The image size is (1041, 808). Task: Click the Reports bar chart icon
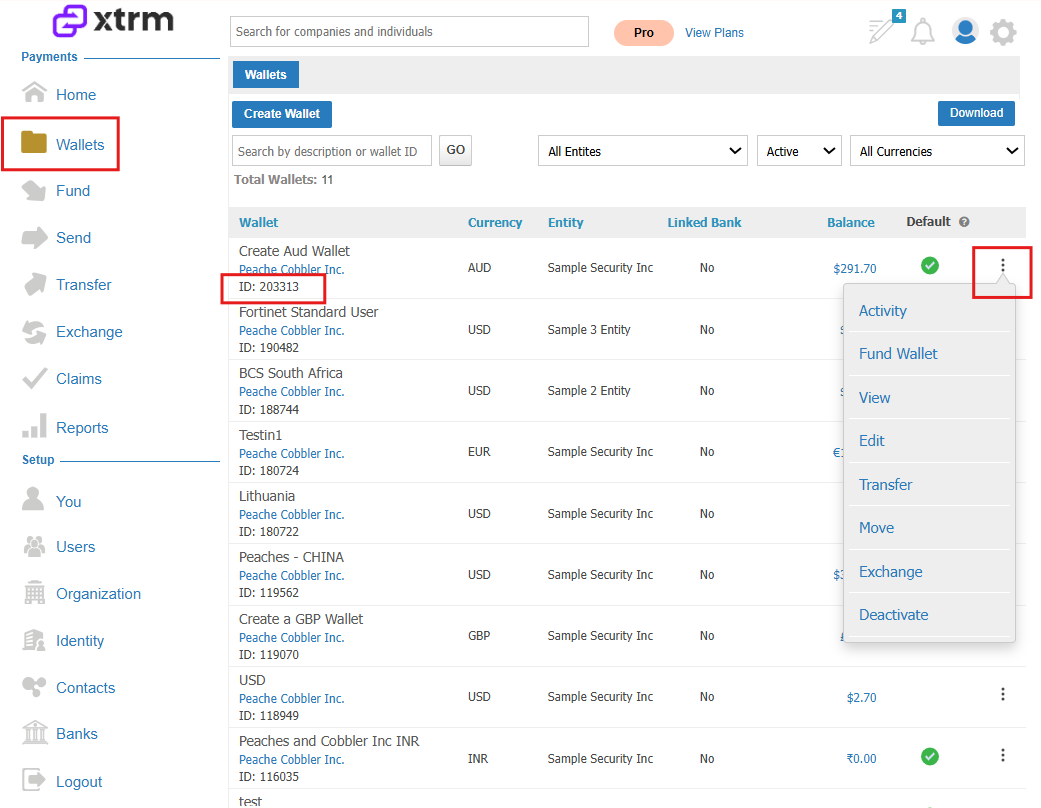(35, 426)
